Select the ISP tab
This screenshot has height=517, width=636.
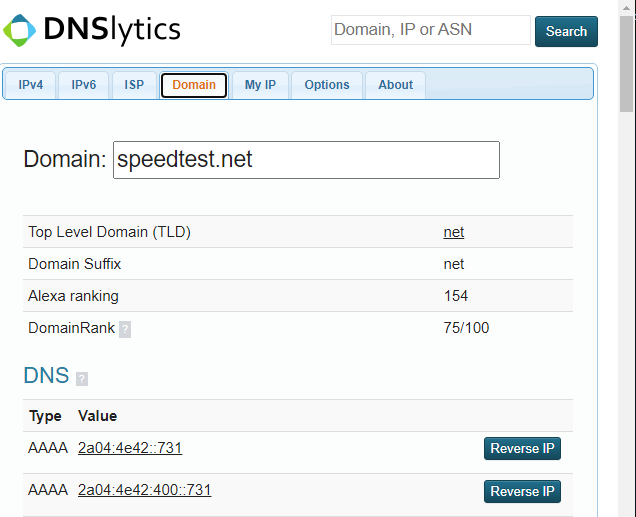click(x=134, y=85)
